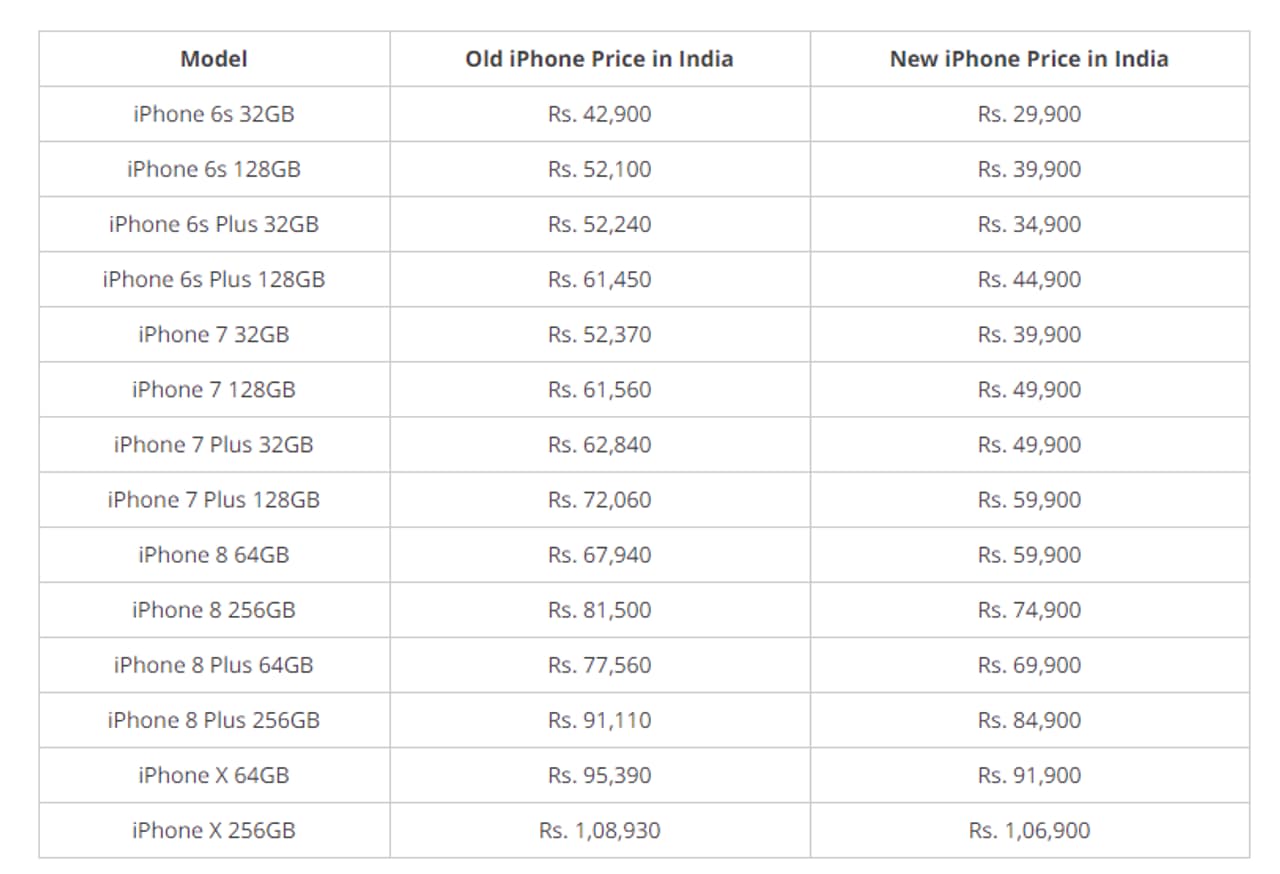Select the iPhone X 64GB model cell
Screen dimensions: 1280x874
coord(214,775)
